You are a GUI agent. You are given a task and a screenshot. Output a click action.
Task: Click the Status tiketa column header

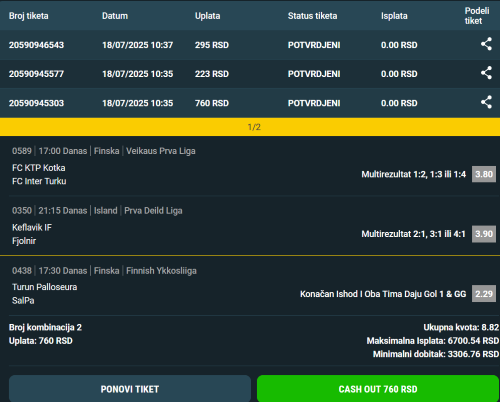tap(312, 16)
